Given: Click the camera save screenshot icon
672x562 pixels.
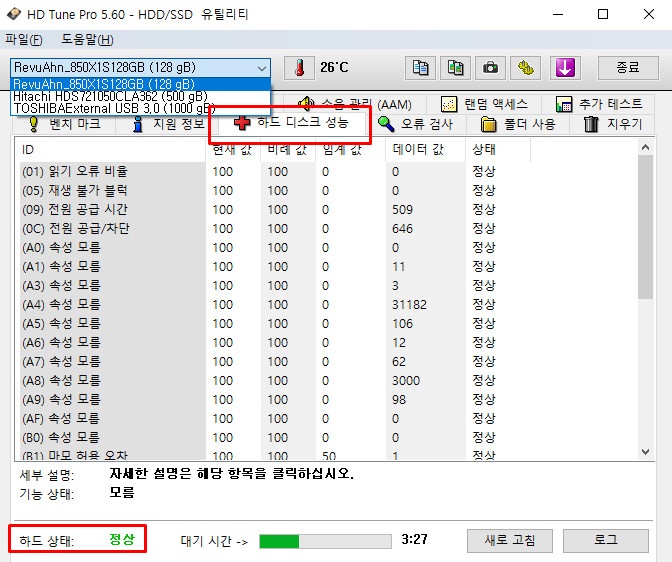Looking at the screenshot, I should pyautogui.click(x=490, y=68).
